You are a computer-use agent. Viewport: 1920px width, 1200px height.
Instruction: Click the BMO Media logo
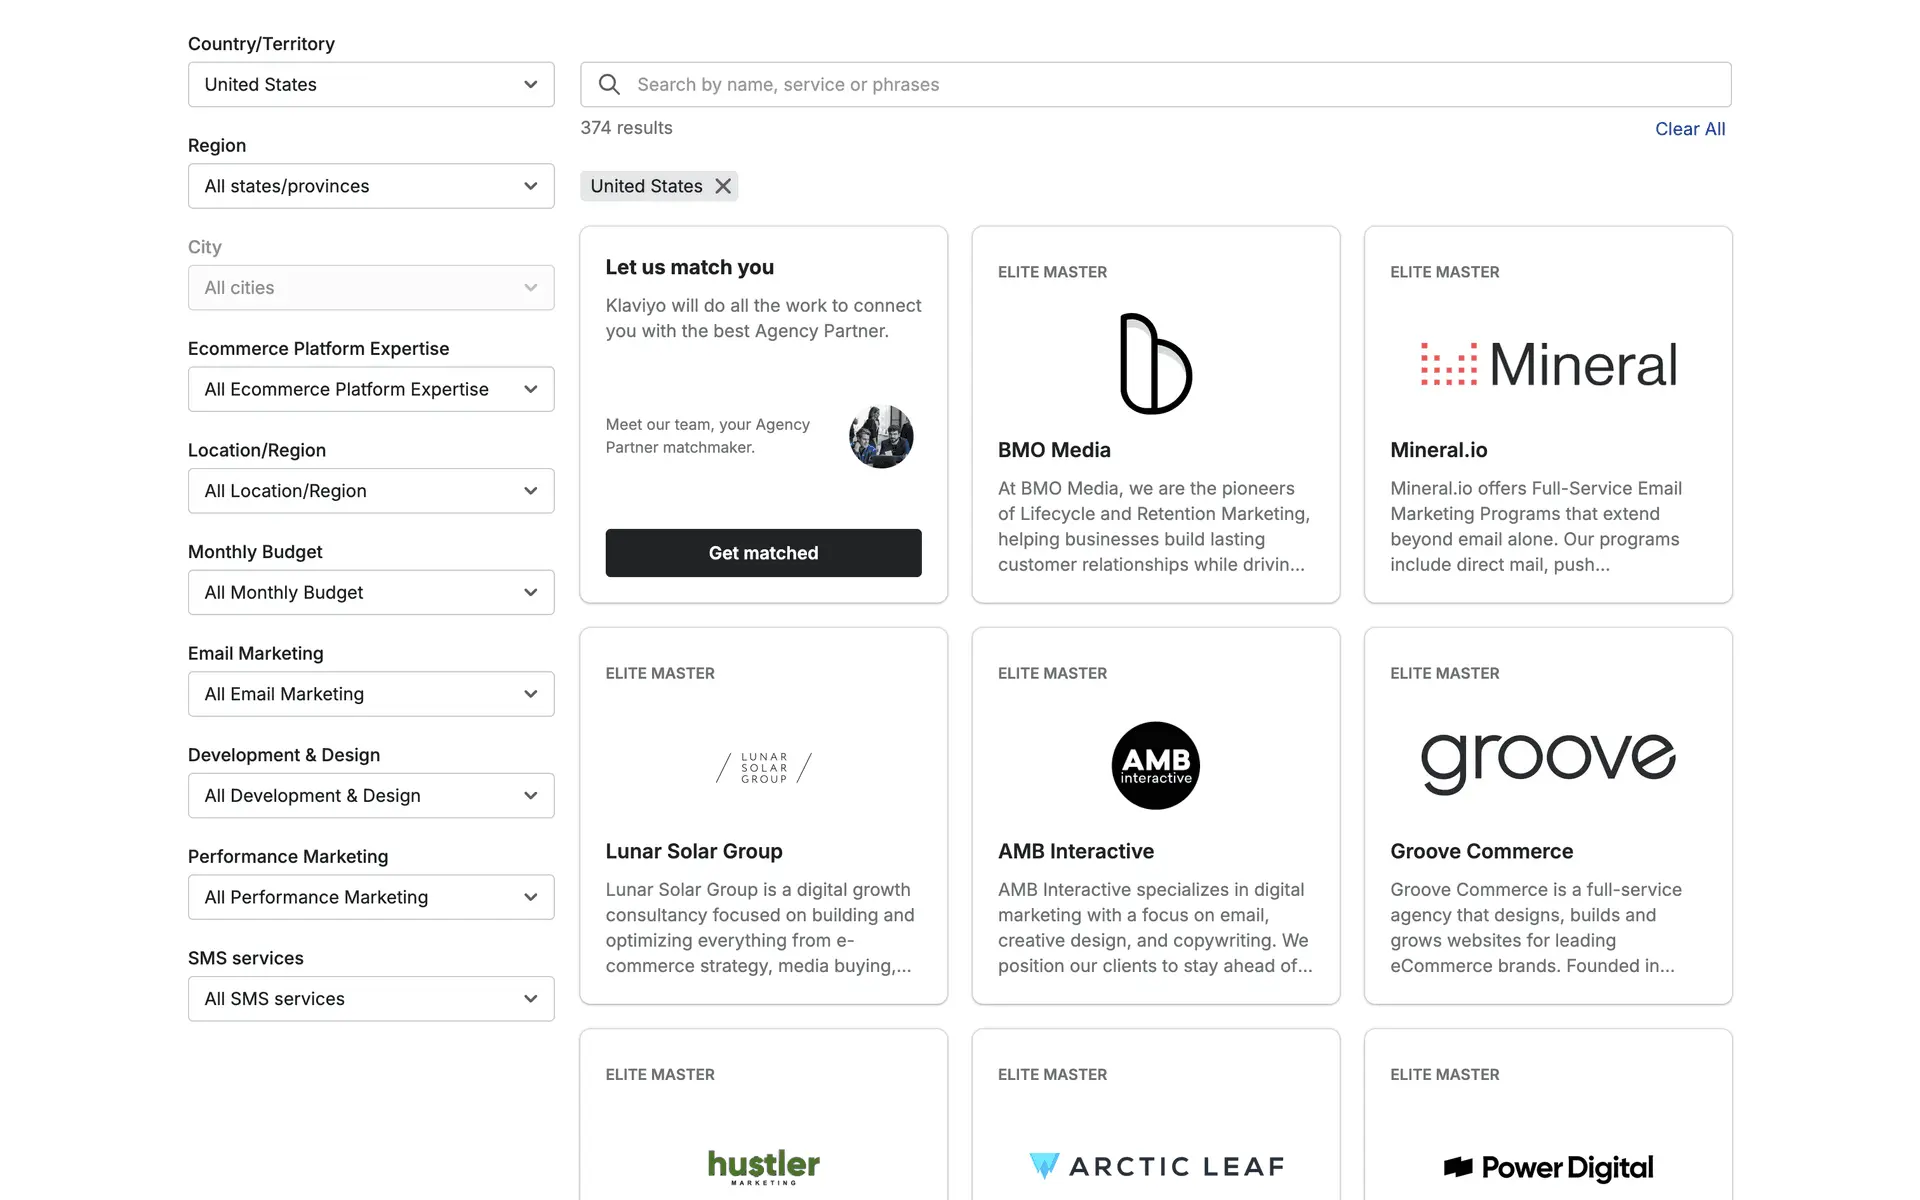(x=1155, y=364)
